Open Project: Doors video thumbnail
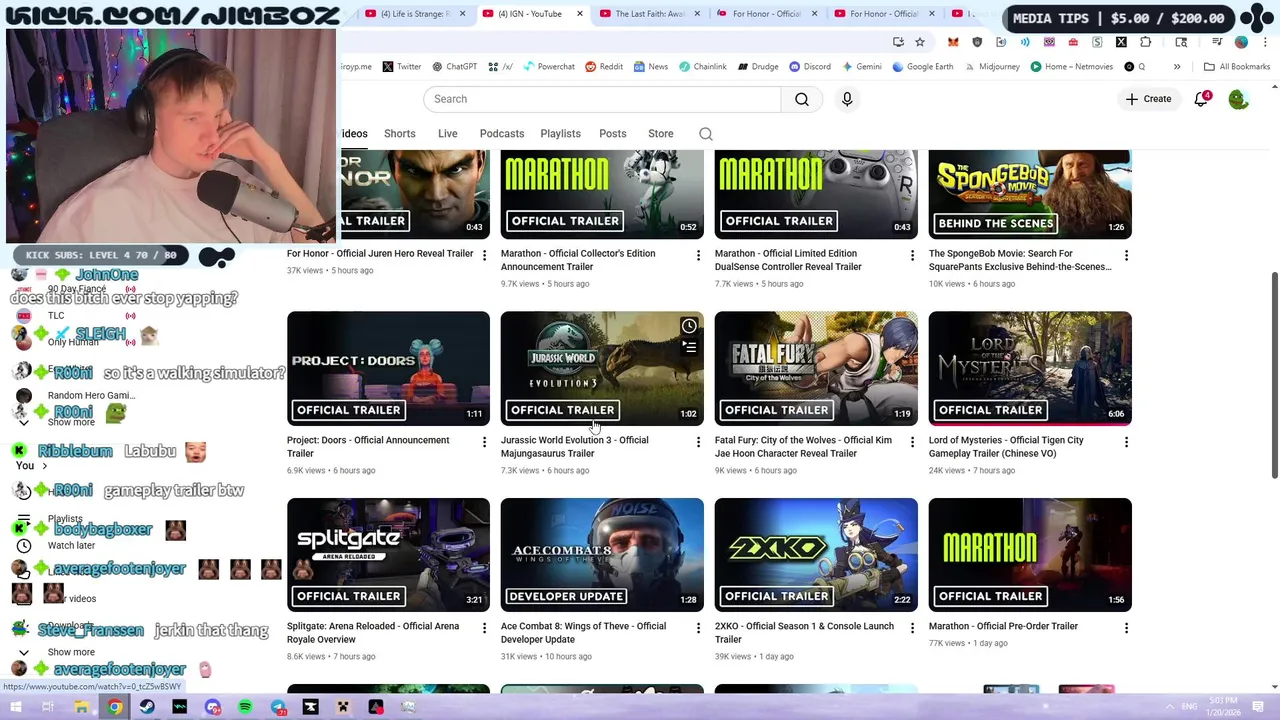The image size is (1280, 720). (x=388, y=369)
